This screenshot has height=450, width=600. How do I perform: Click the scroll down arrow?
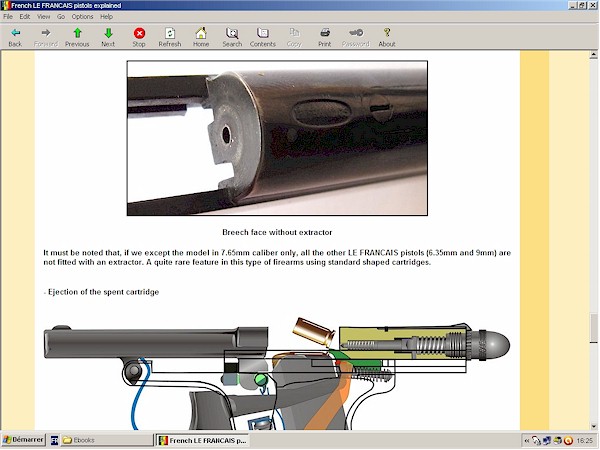click(593, 426)
